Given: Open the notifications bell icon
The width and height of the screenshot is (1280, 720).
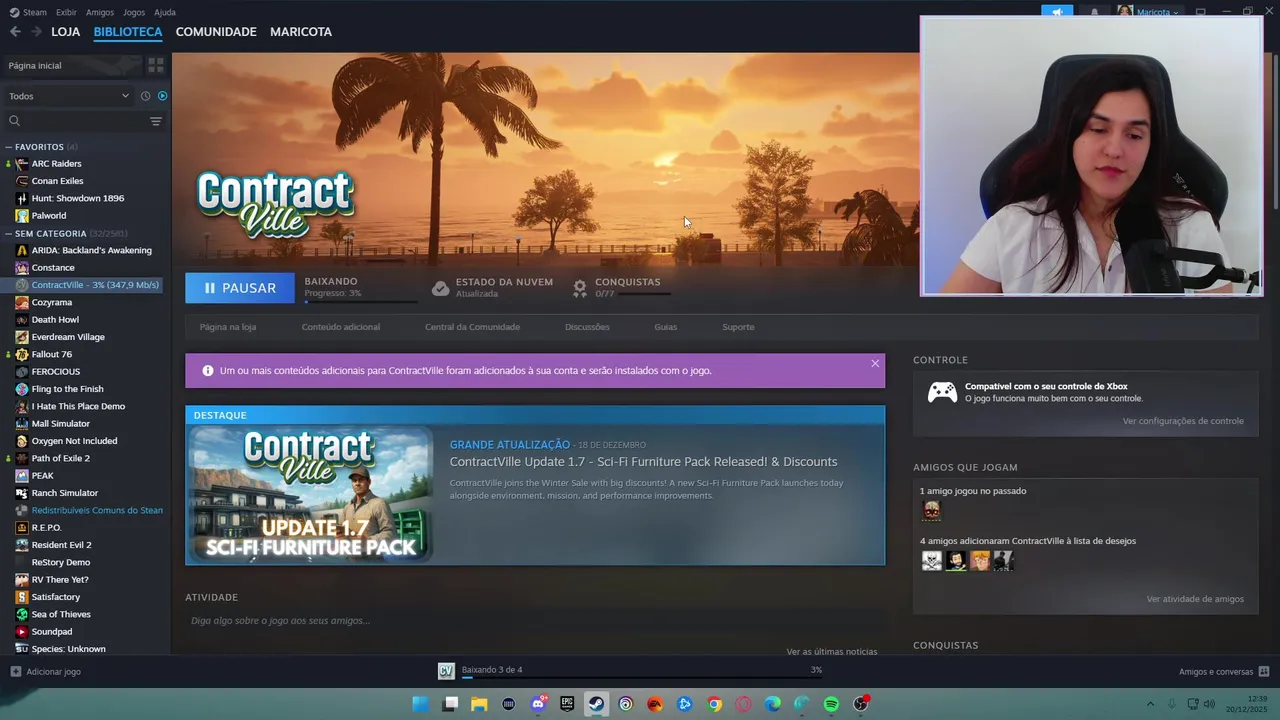Looking at the screenshot, I should click(1094, 12).
